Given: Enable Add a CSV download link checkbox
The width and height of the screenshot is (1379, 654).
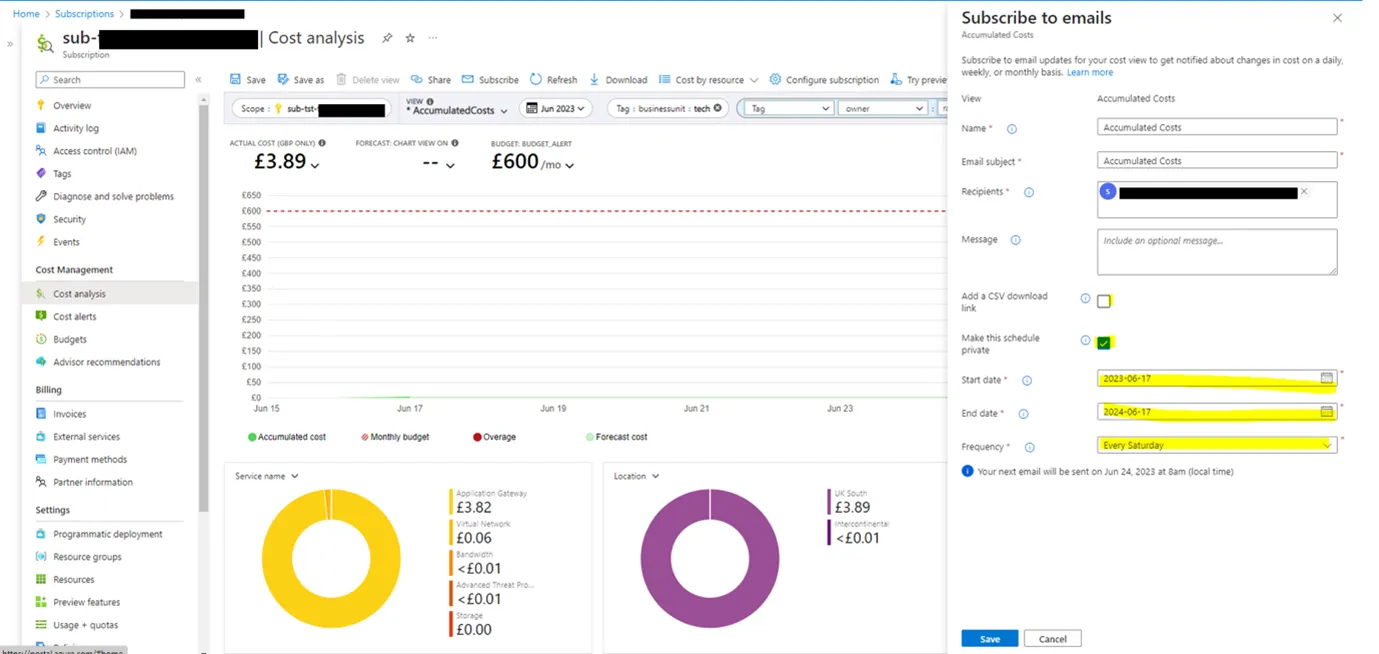Looking at the screenshot, I should [x=1104, y=300].
